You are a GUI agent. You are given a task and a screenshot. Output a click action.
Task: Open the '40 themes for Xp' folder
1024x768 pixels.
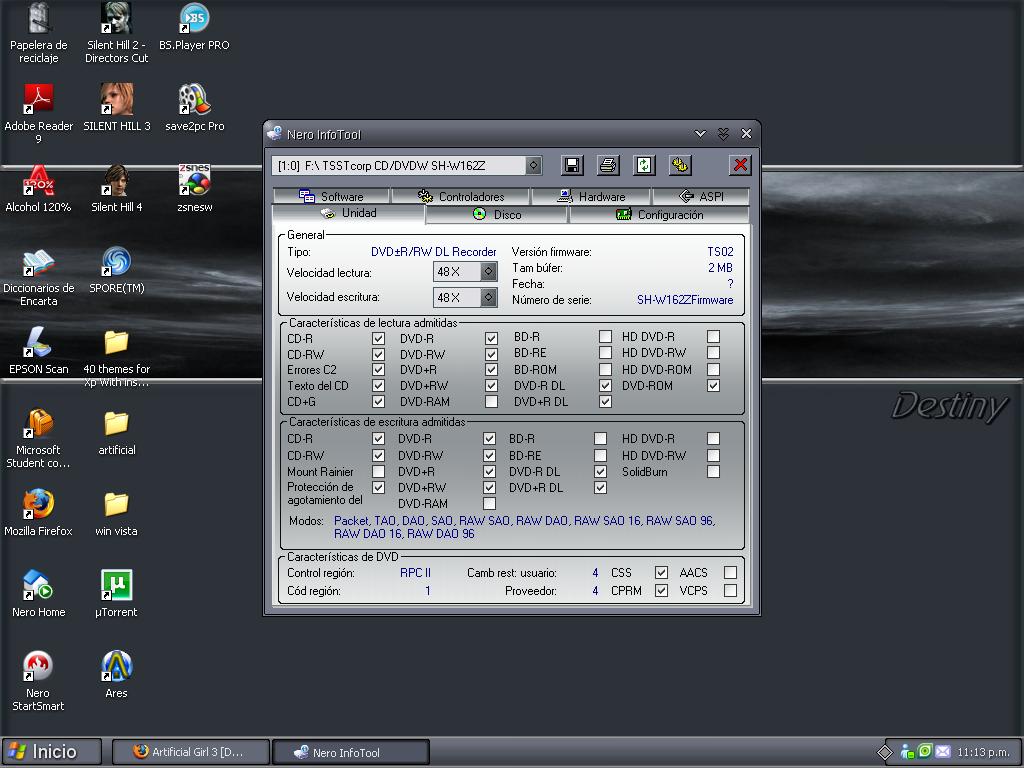pyautogui.click(x=116, y=357)
